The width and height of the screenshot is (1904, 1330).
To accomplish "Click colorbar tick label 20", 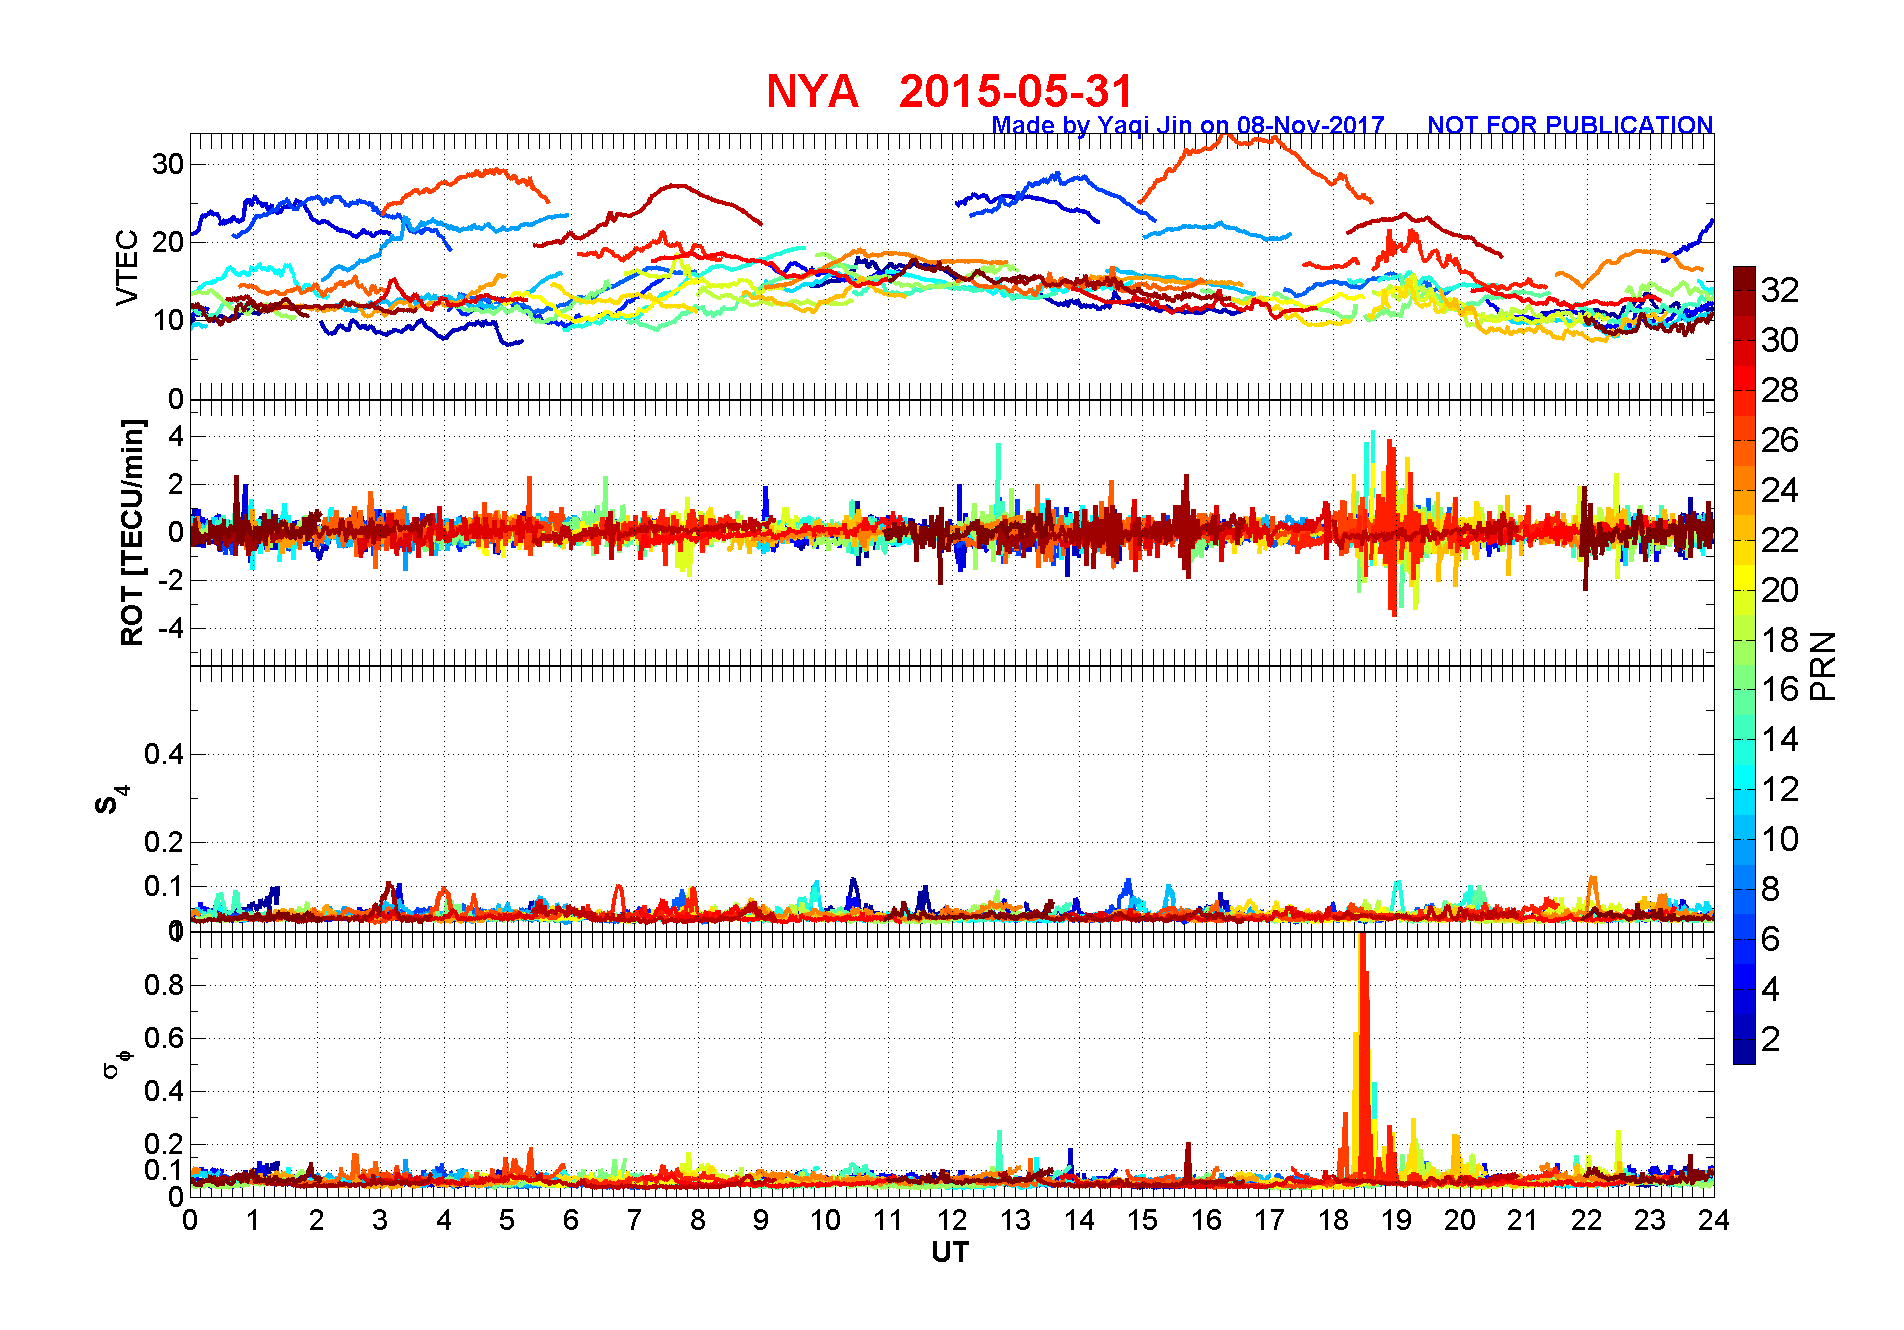I will pos(1780,590).
